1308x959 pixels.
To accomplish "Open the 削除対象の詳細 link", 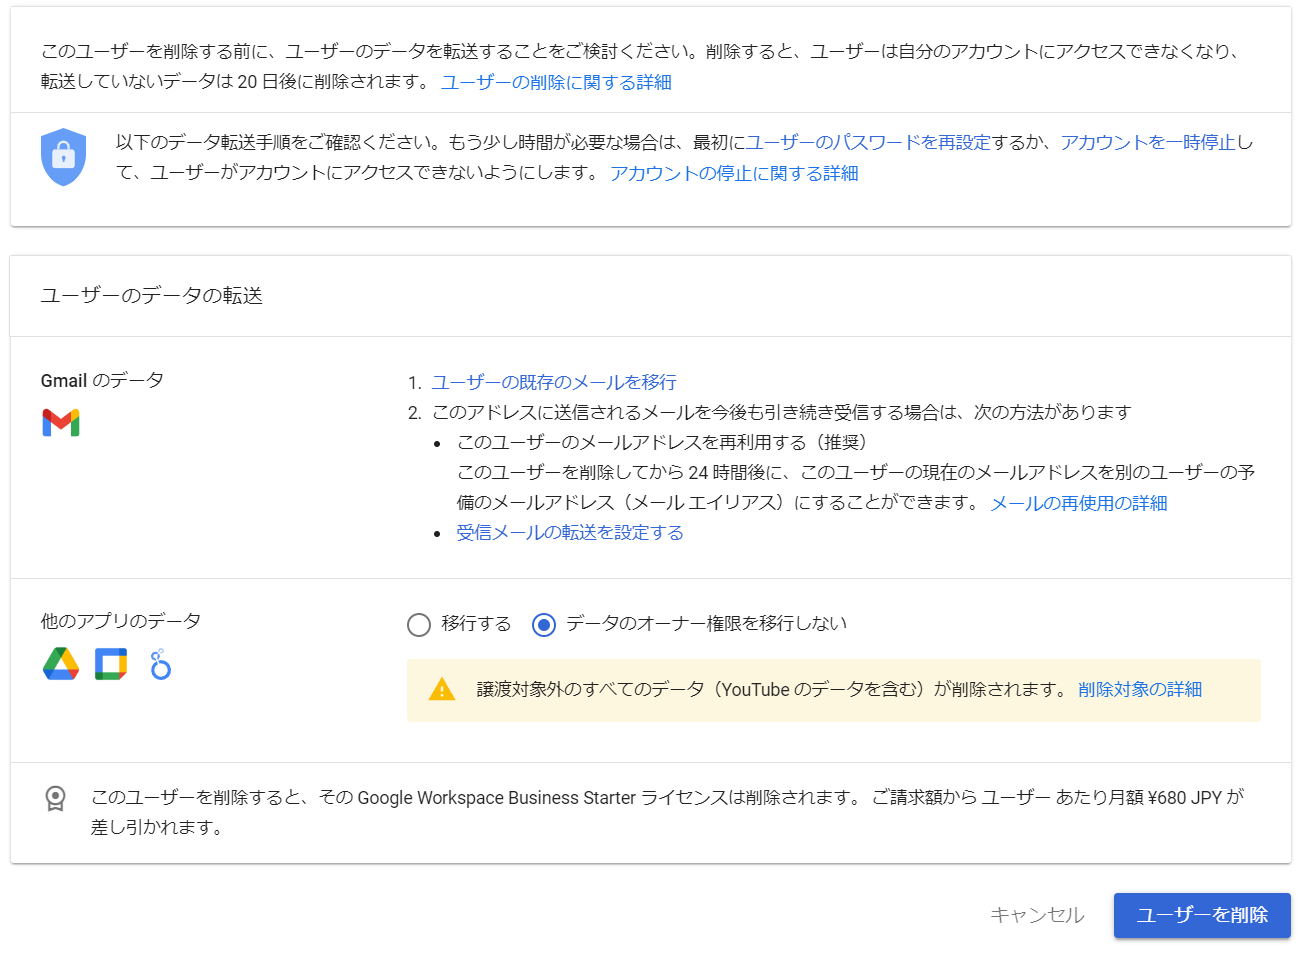I will (x=1140, y=689).
